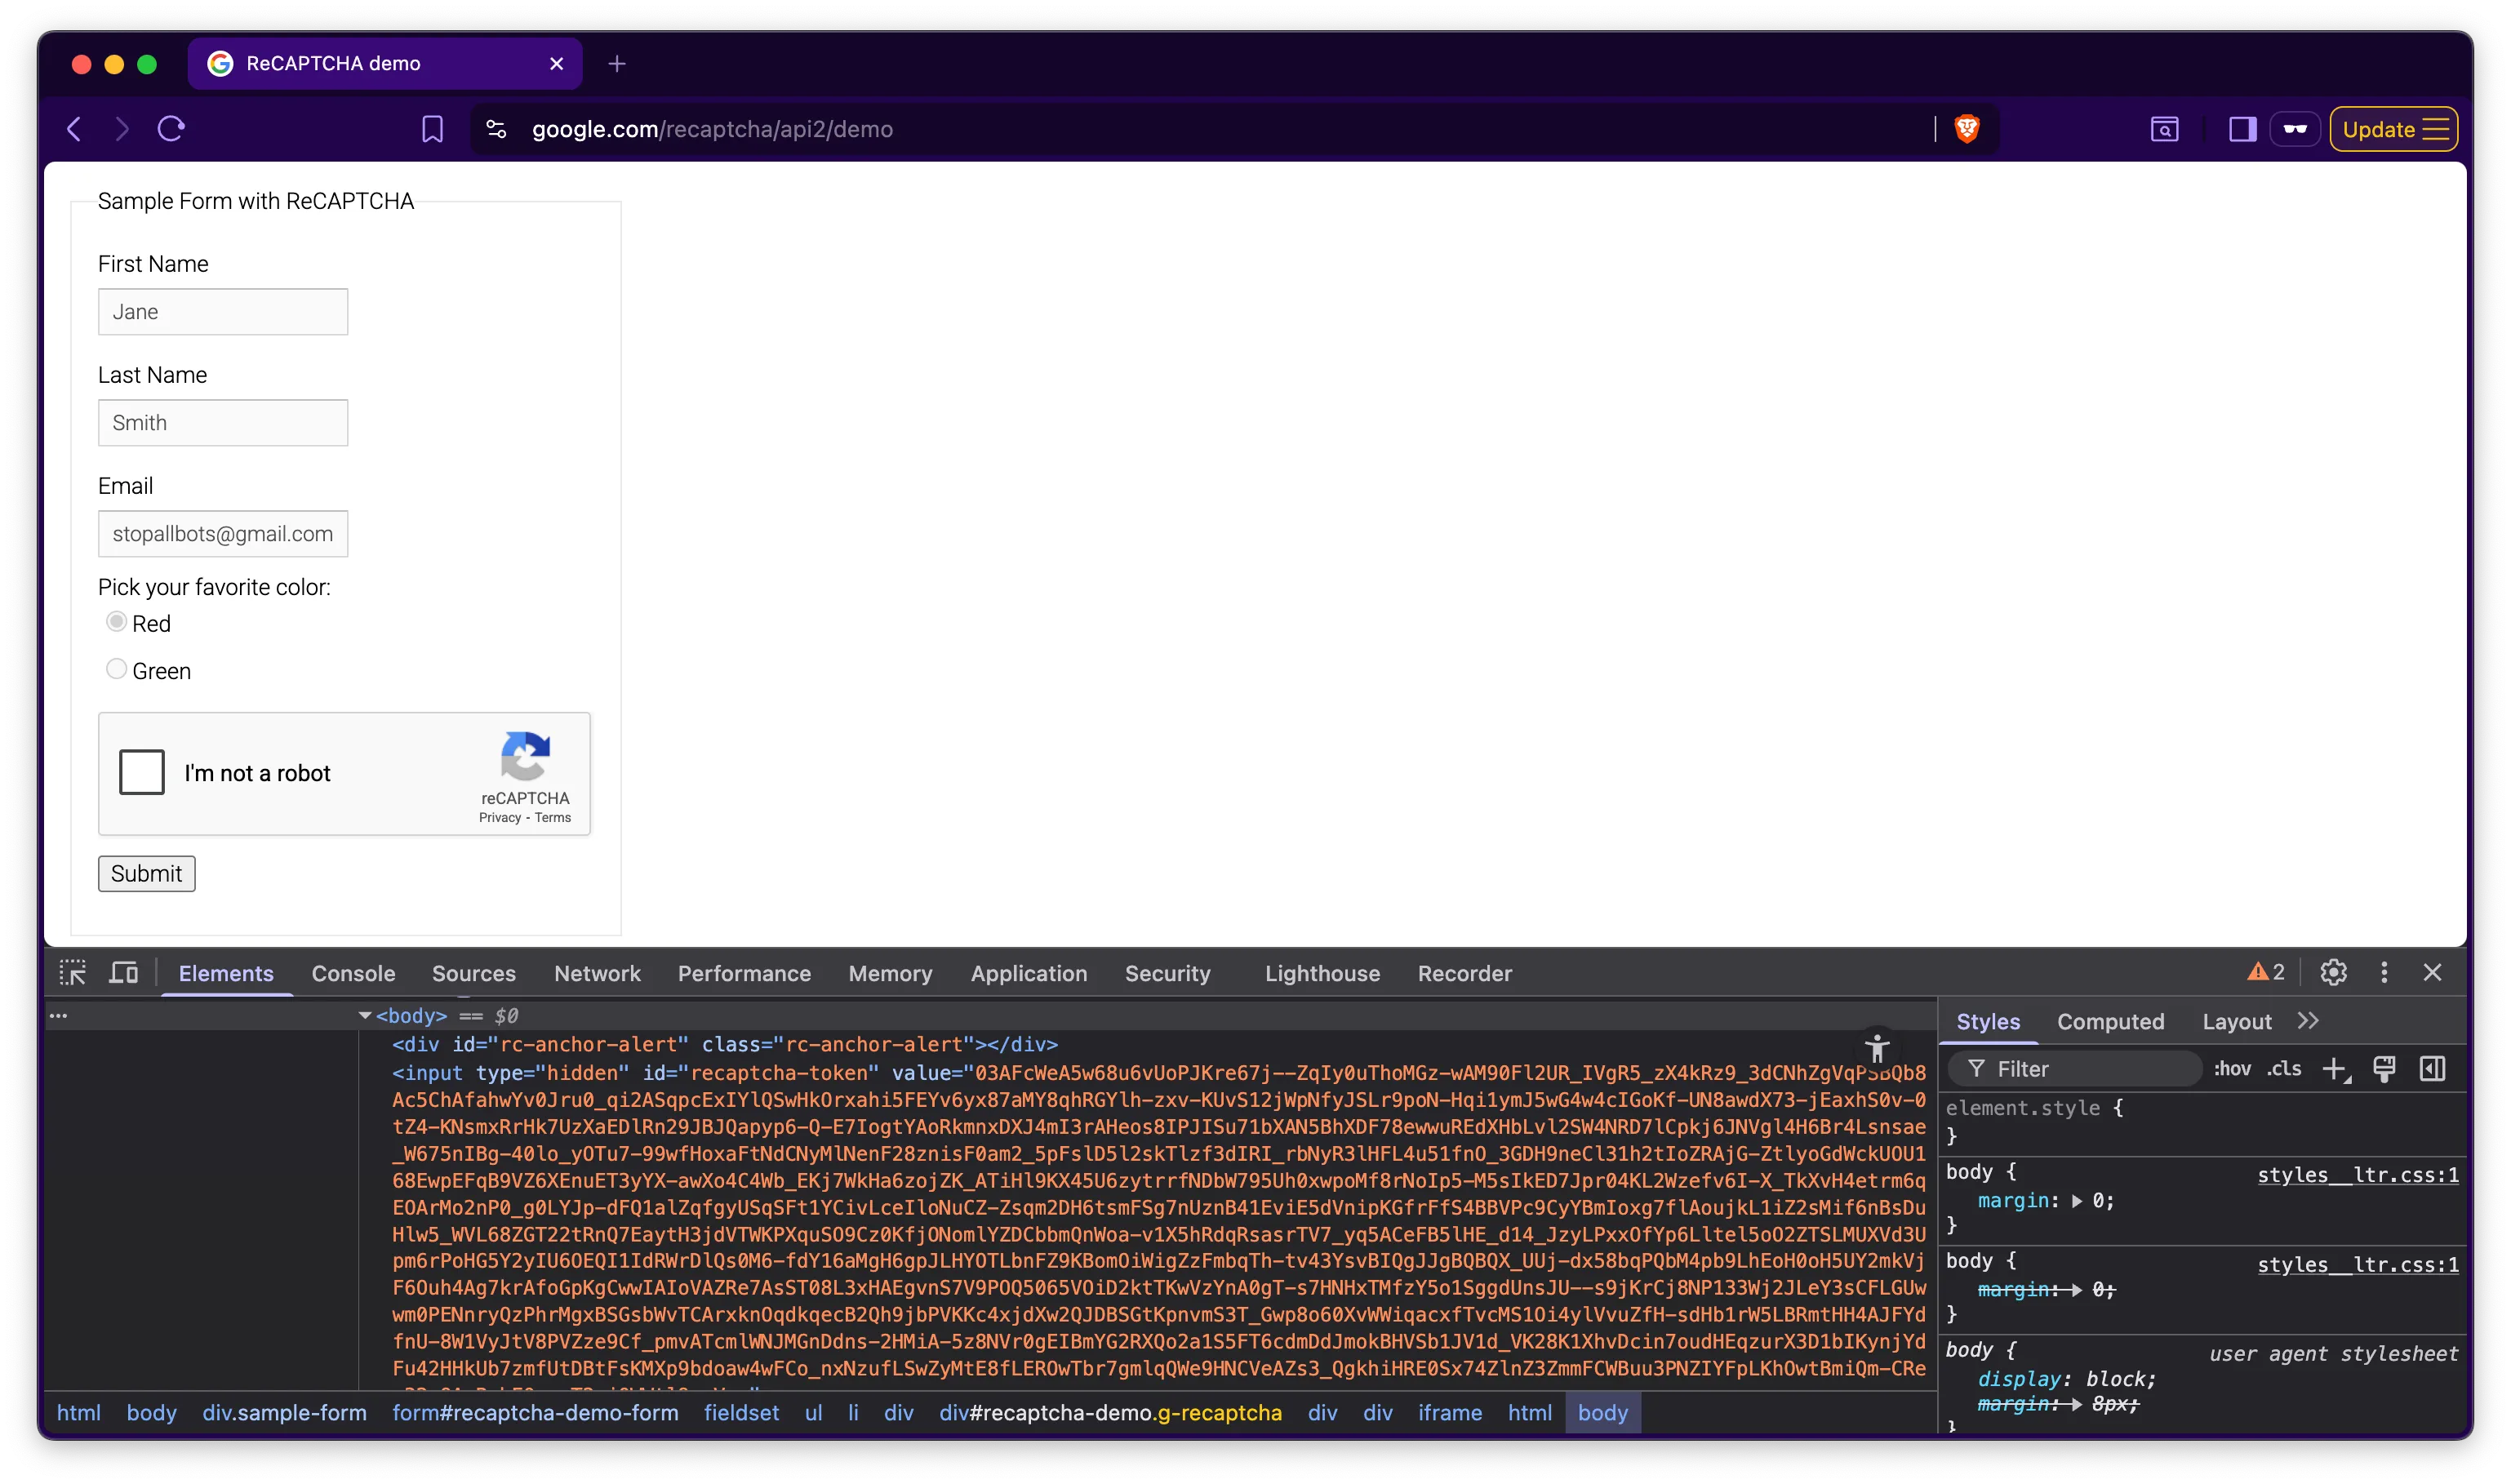Switch to the Console tab

[x=353, y=973]
